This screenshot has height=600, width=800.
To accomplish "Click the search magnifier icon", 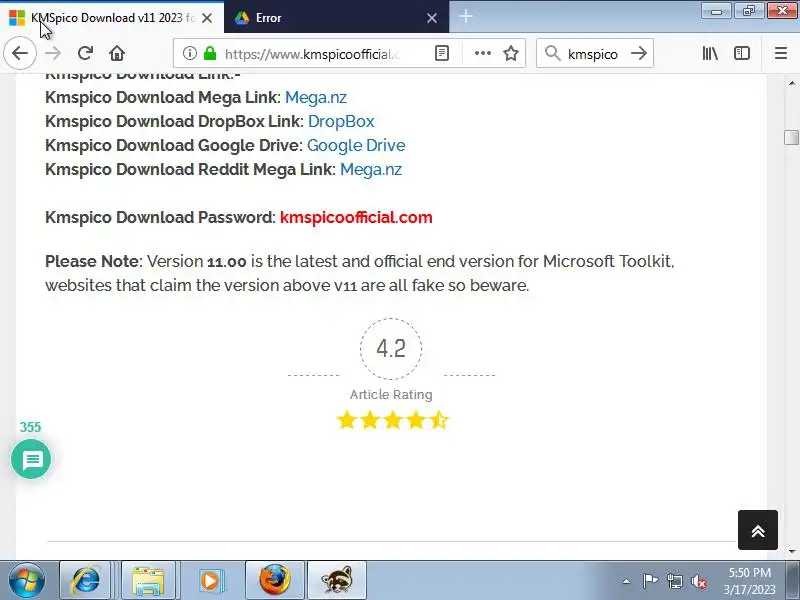I will [x=553, y=53].
